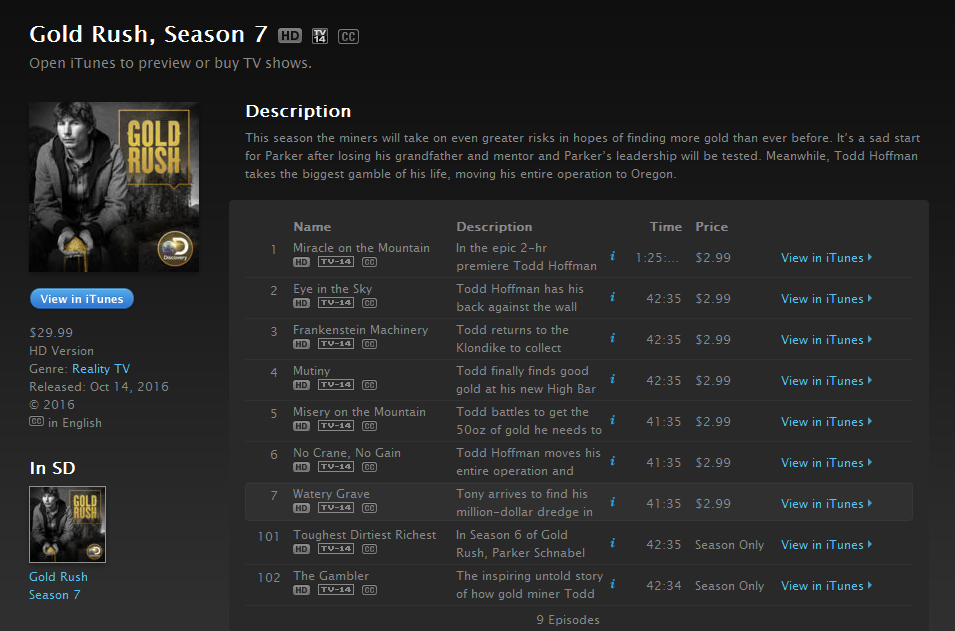
Task: Select episode title Misery on the Mountain
Action: 359,412
